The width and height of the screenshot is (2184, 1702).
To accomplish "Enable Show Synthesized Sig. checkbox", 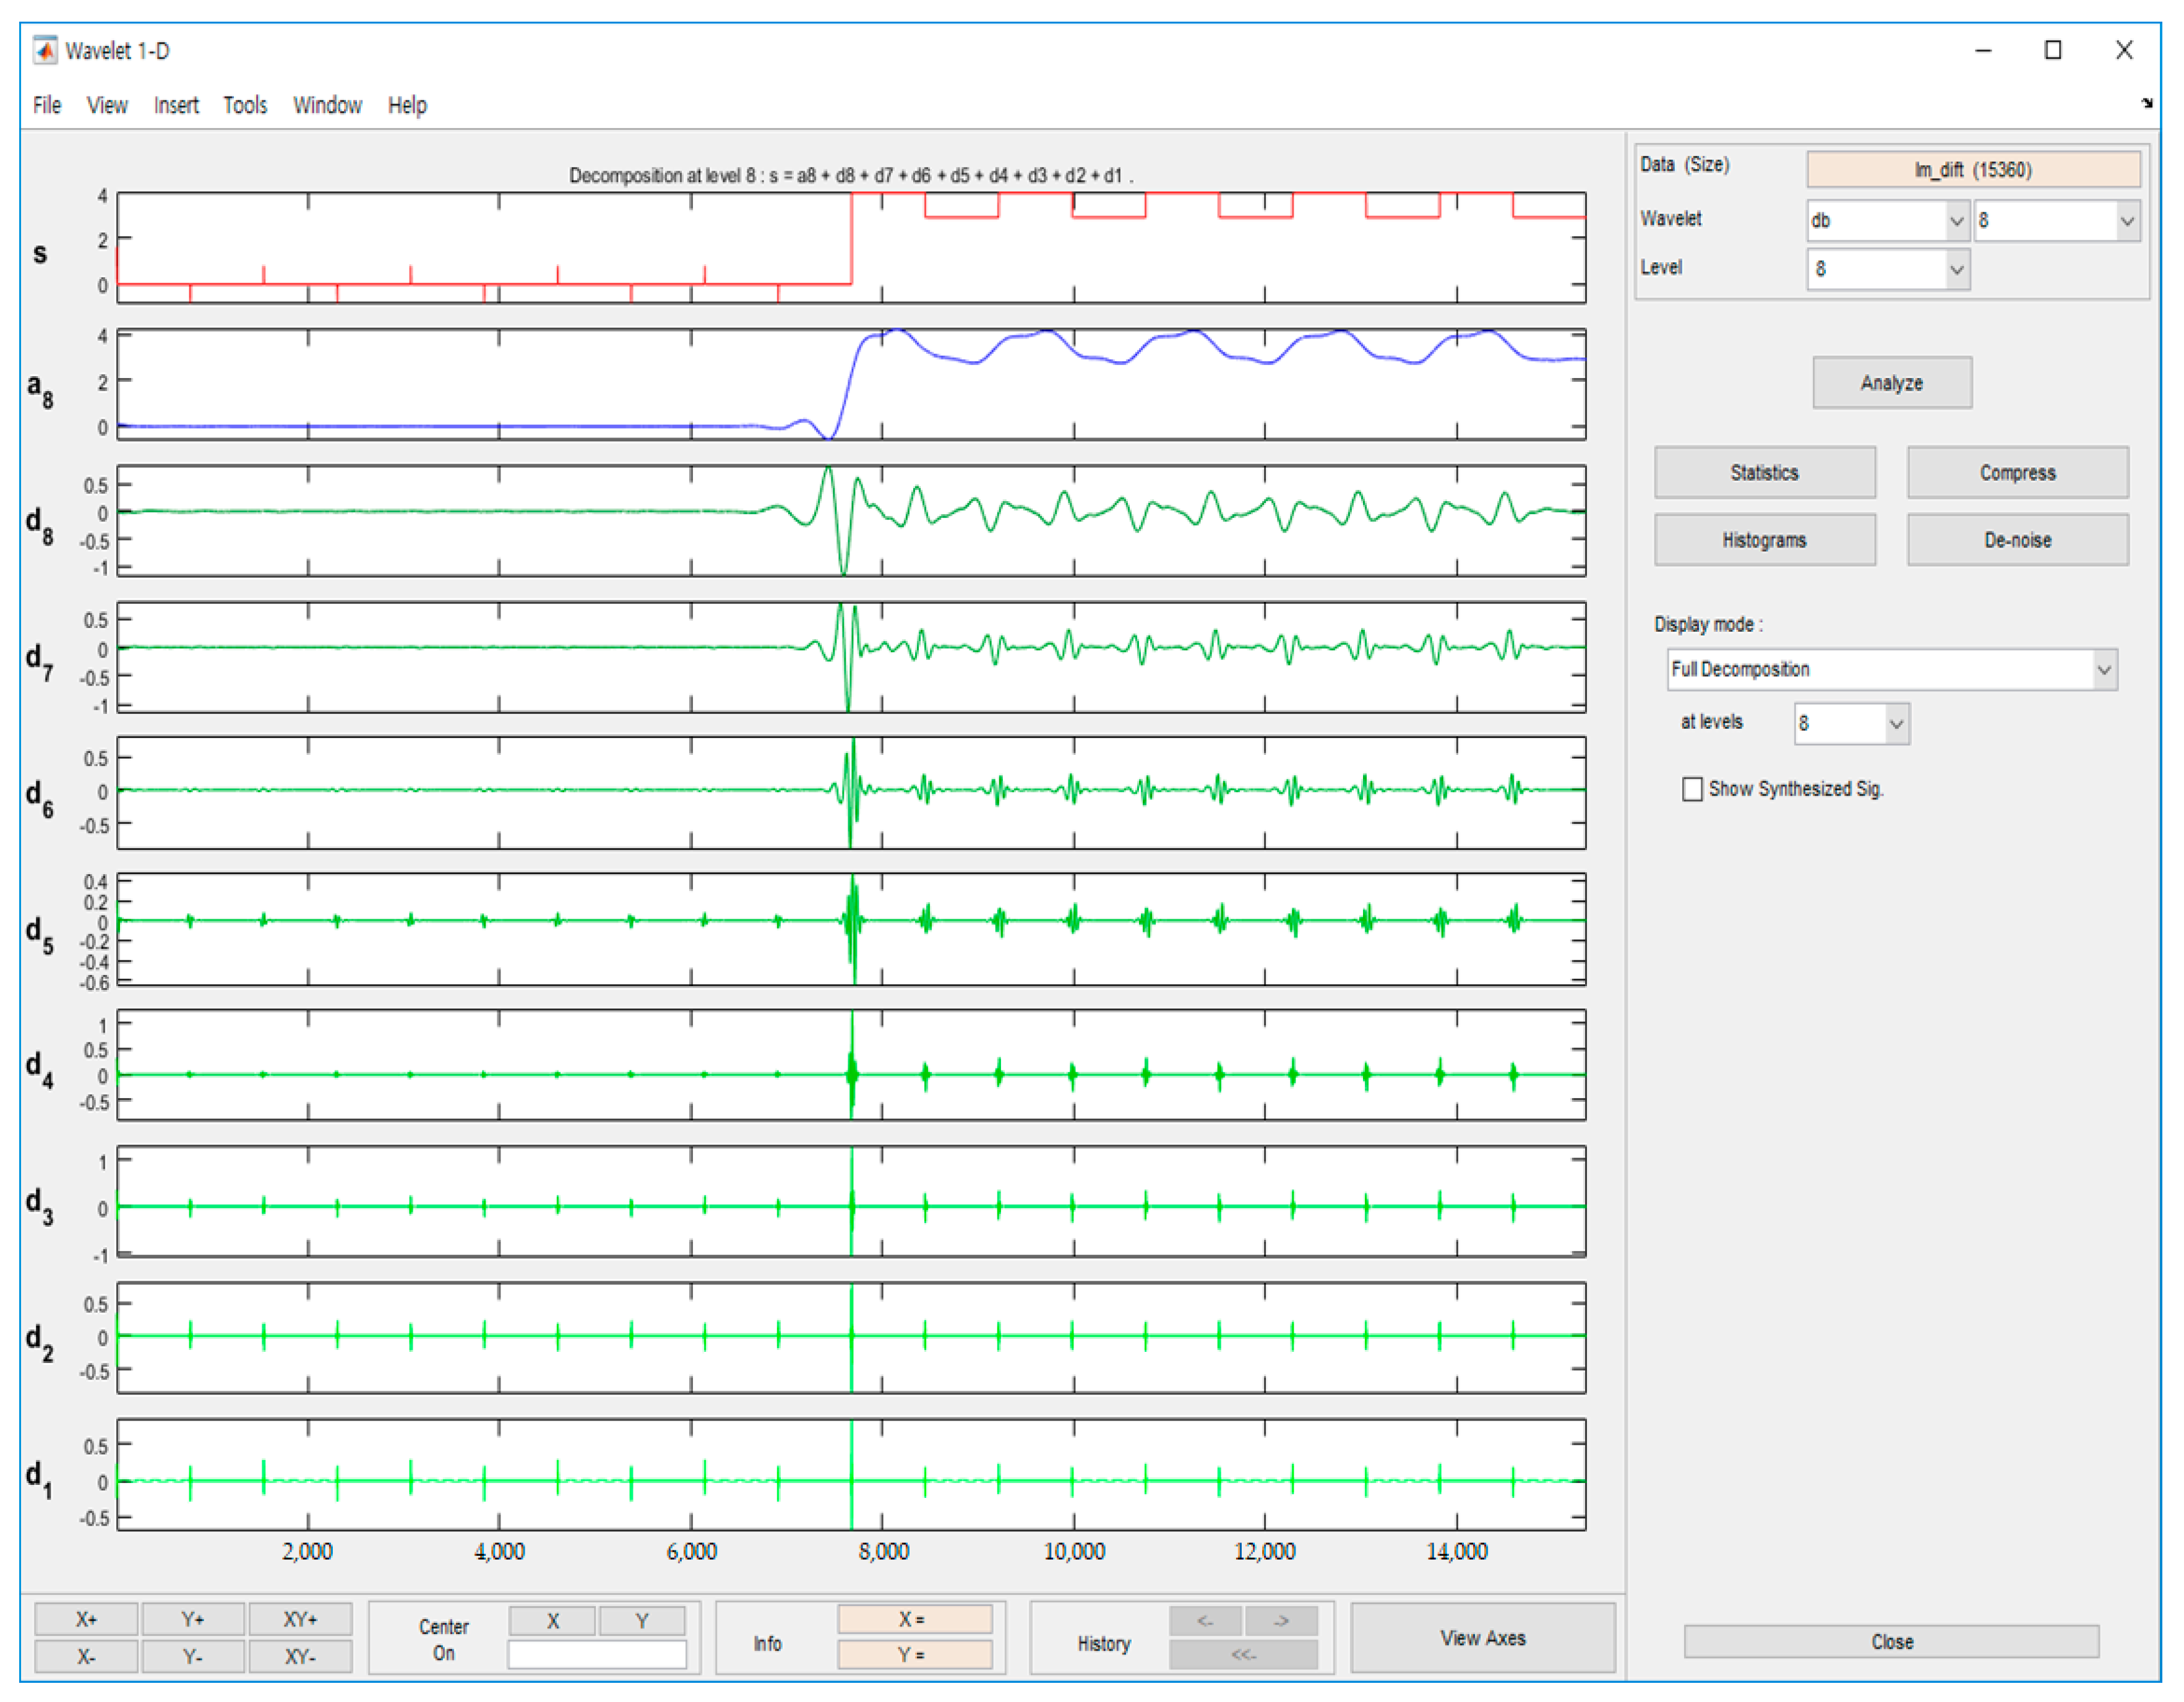I will [1692, 789].
